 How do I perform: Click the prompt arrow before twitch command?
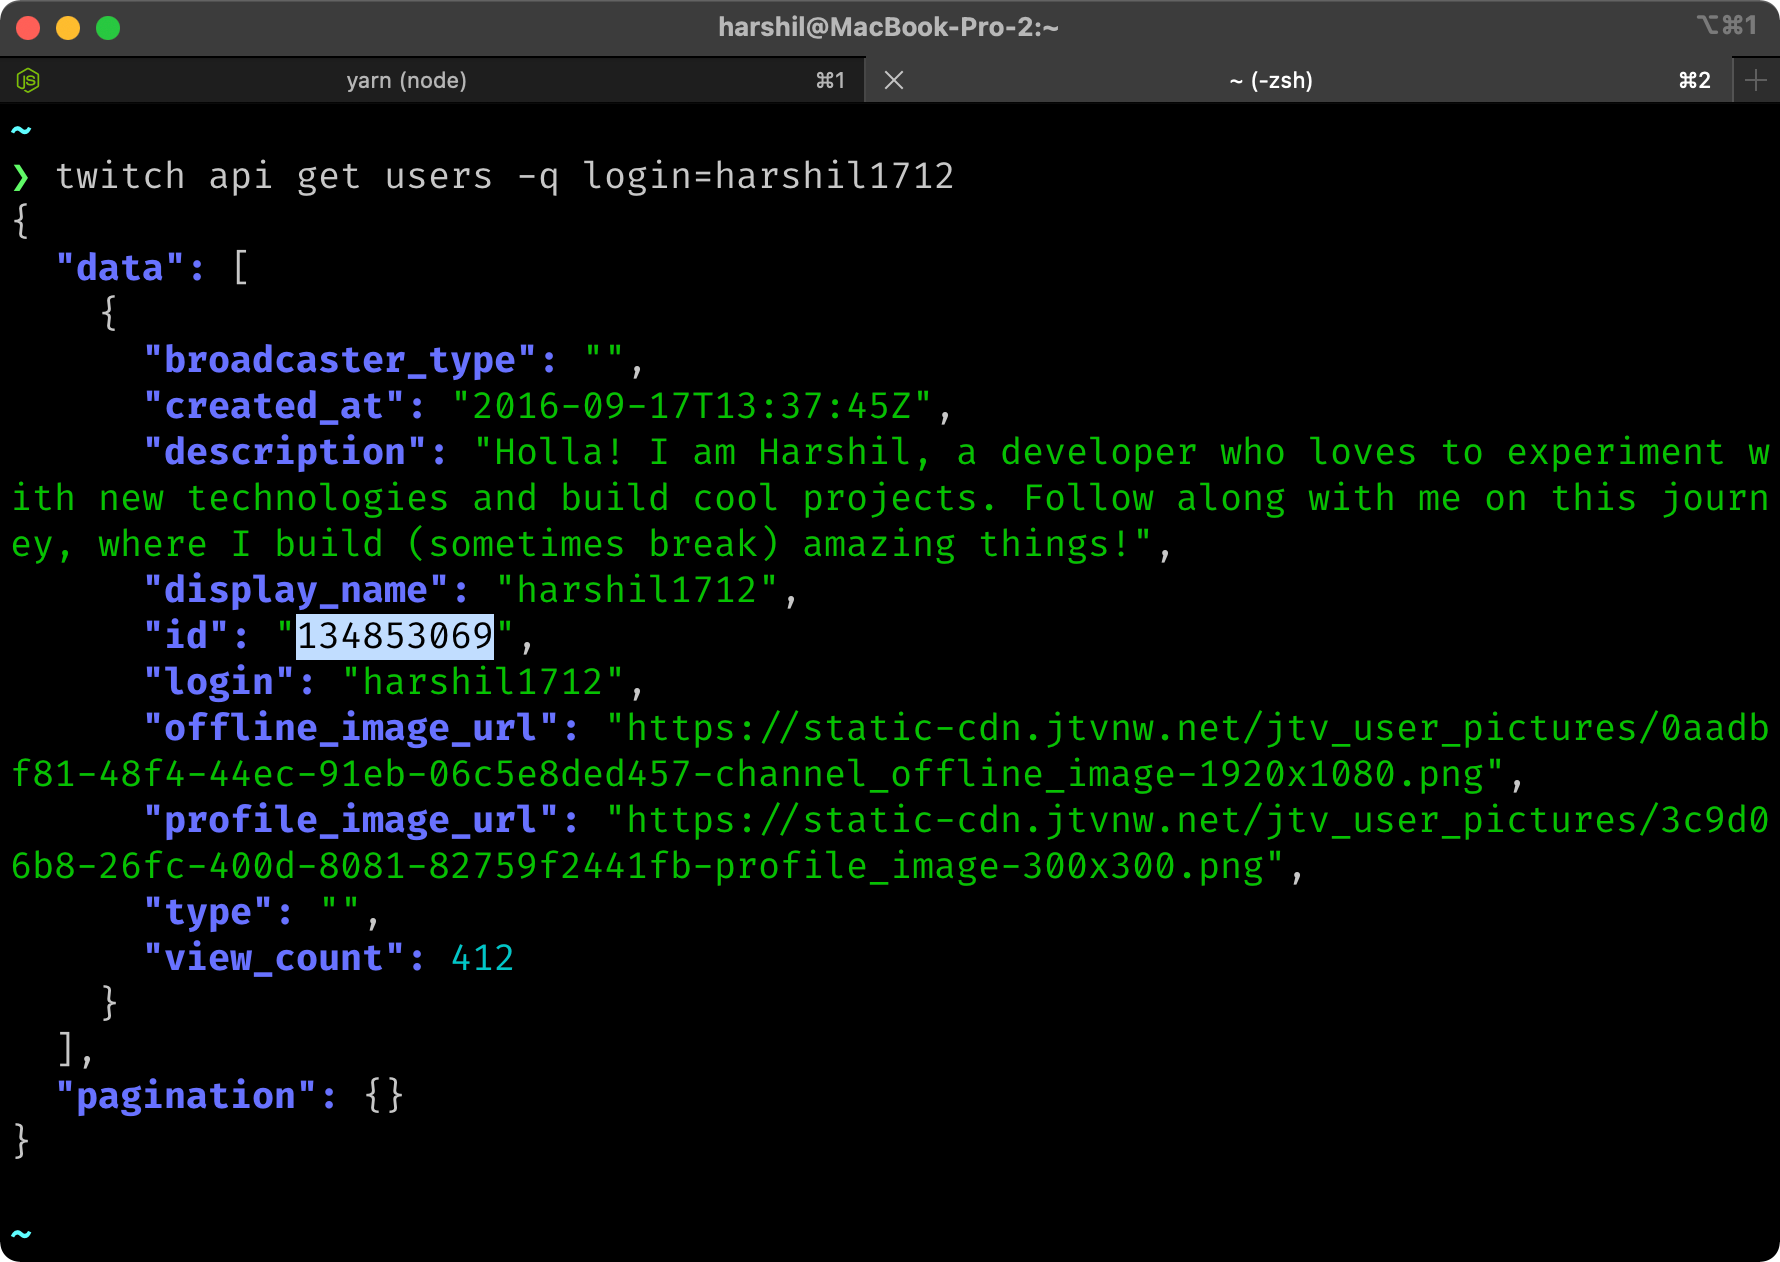pos(21,177)
